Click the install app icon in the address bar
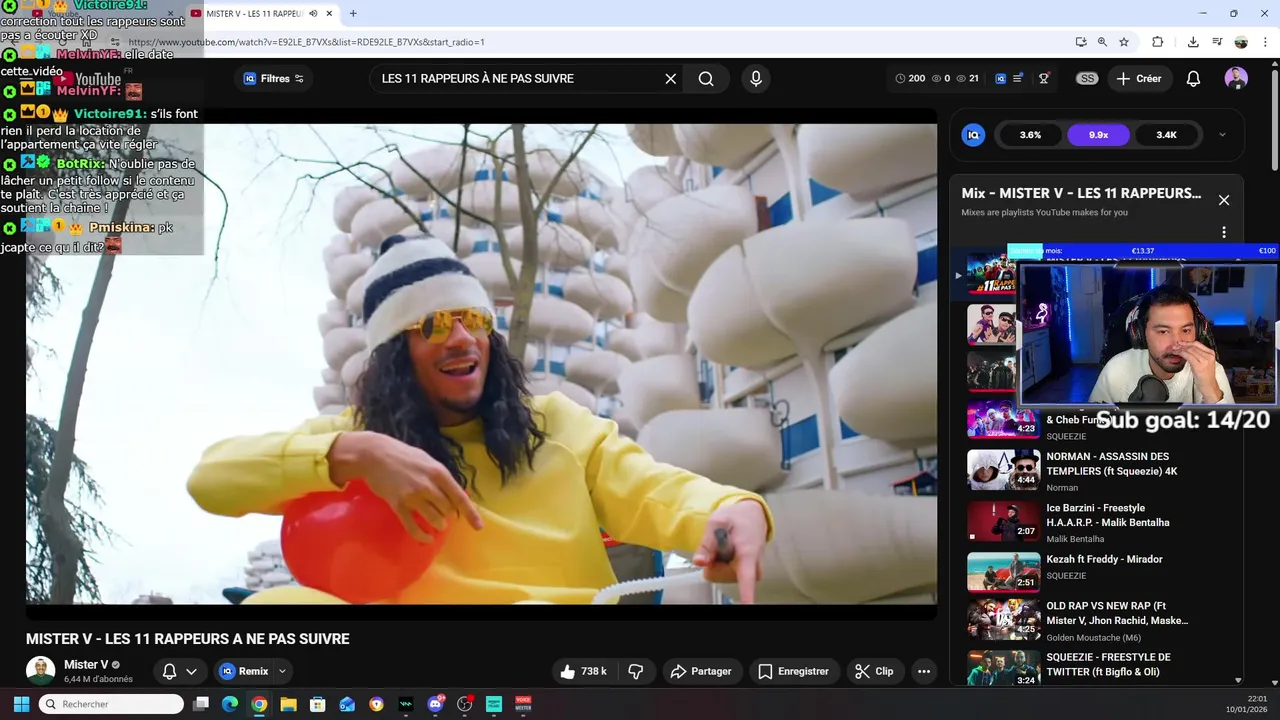The width and height of the screenshot is (1280, 720). [x=1081, y=42]
